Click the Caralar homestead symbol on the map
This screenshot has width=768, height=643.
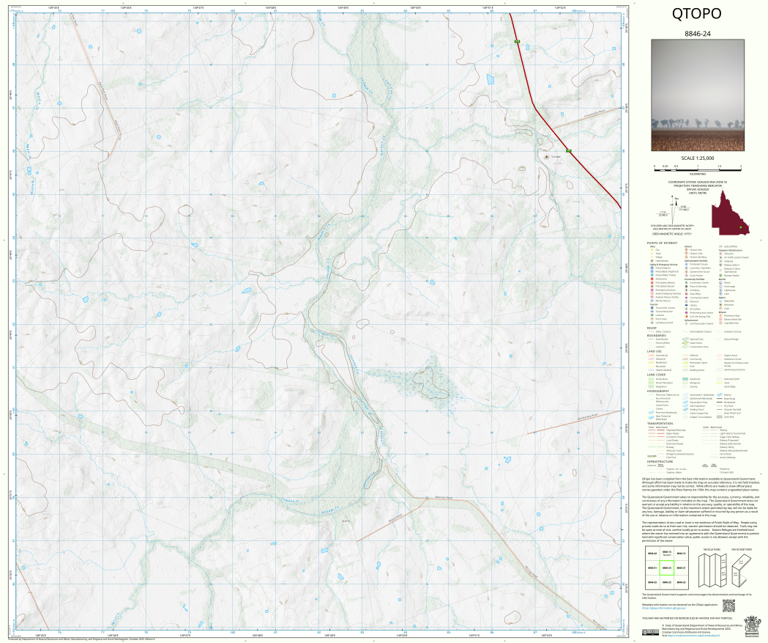pos(547,157)
